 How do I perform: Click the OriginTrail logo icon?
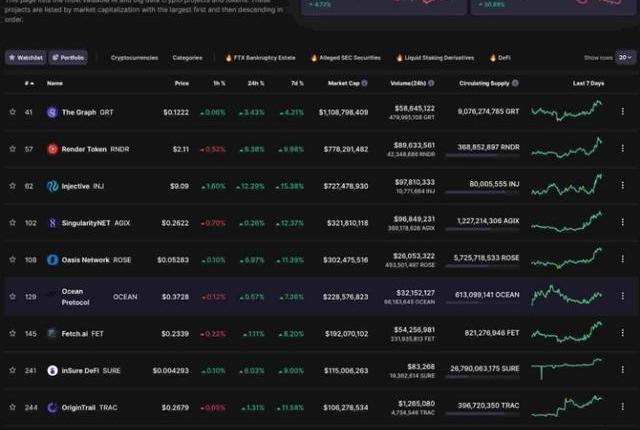point(53,407)
